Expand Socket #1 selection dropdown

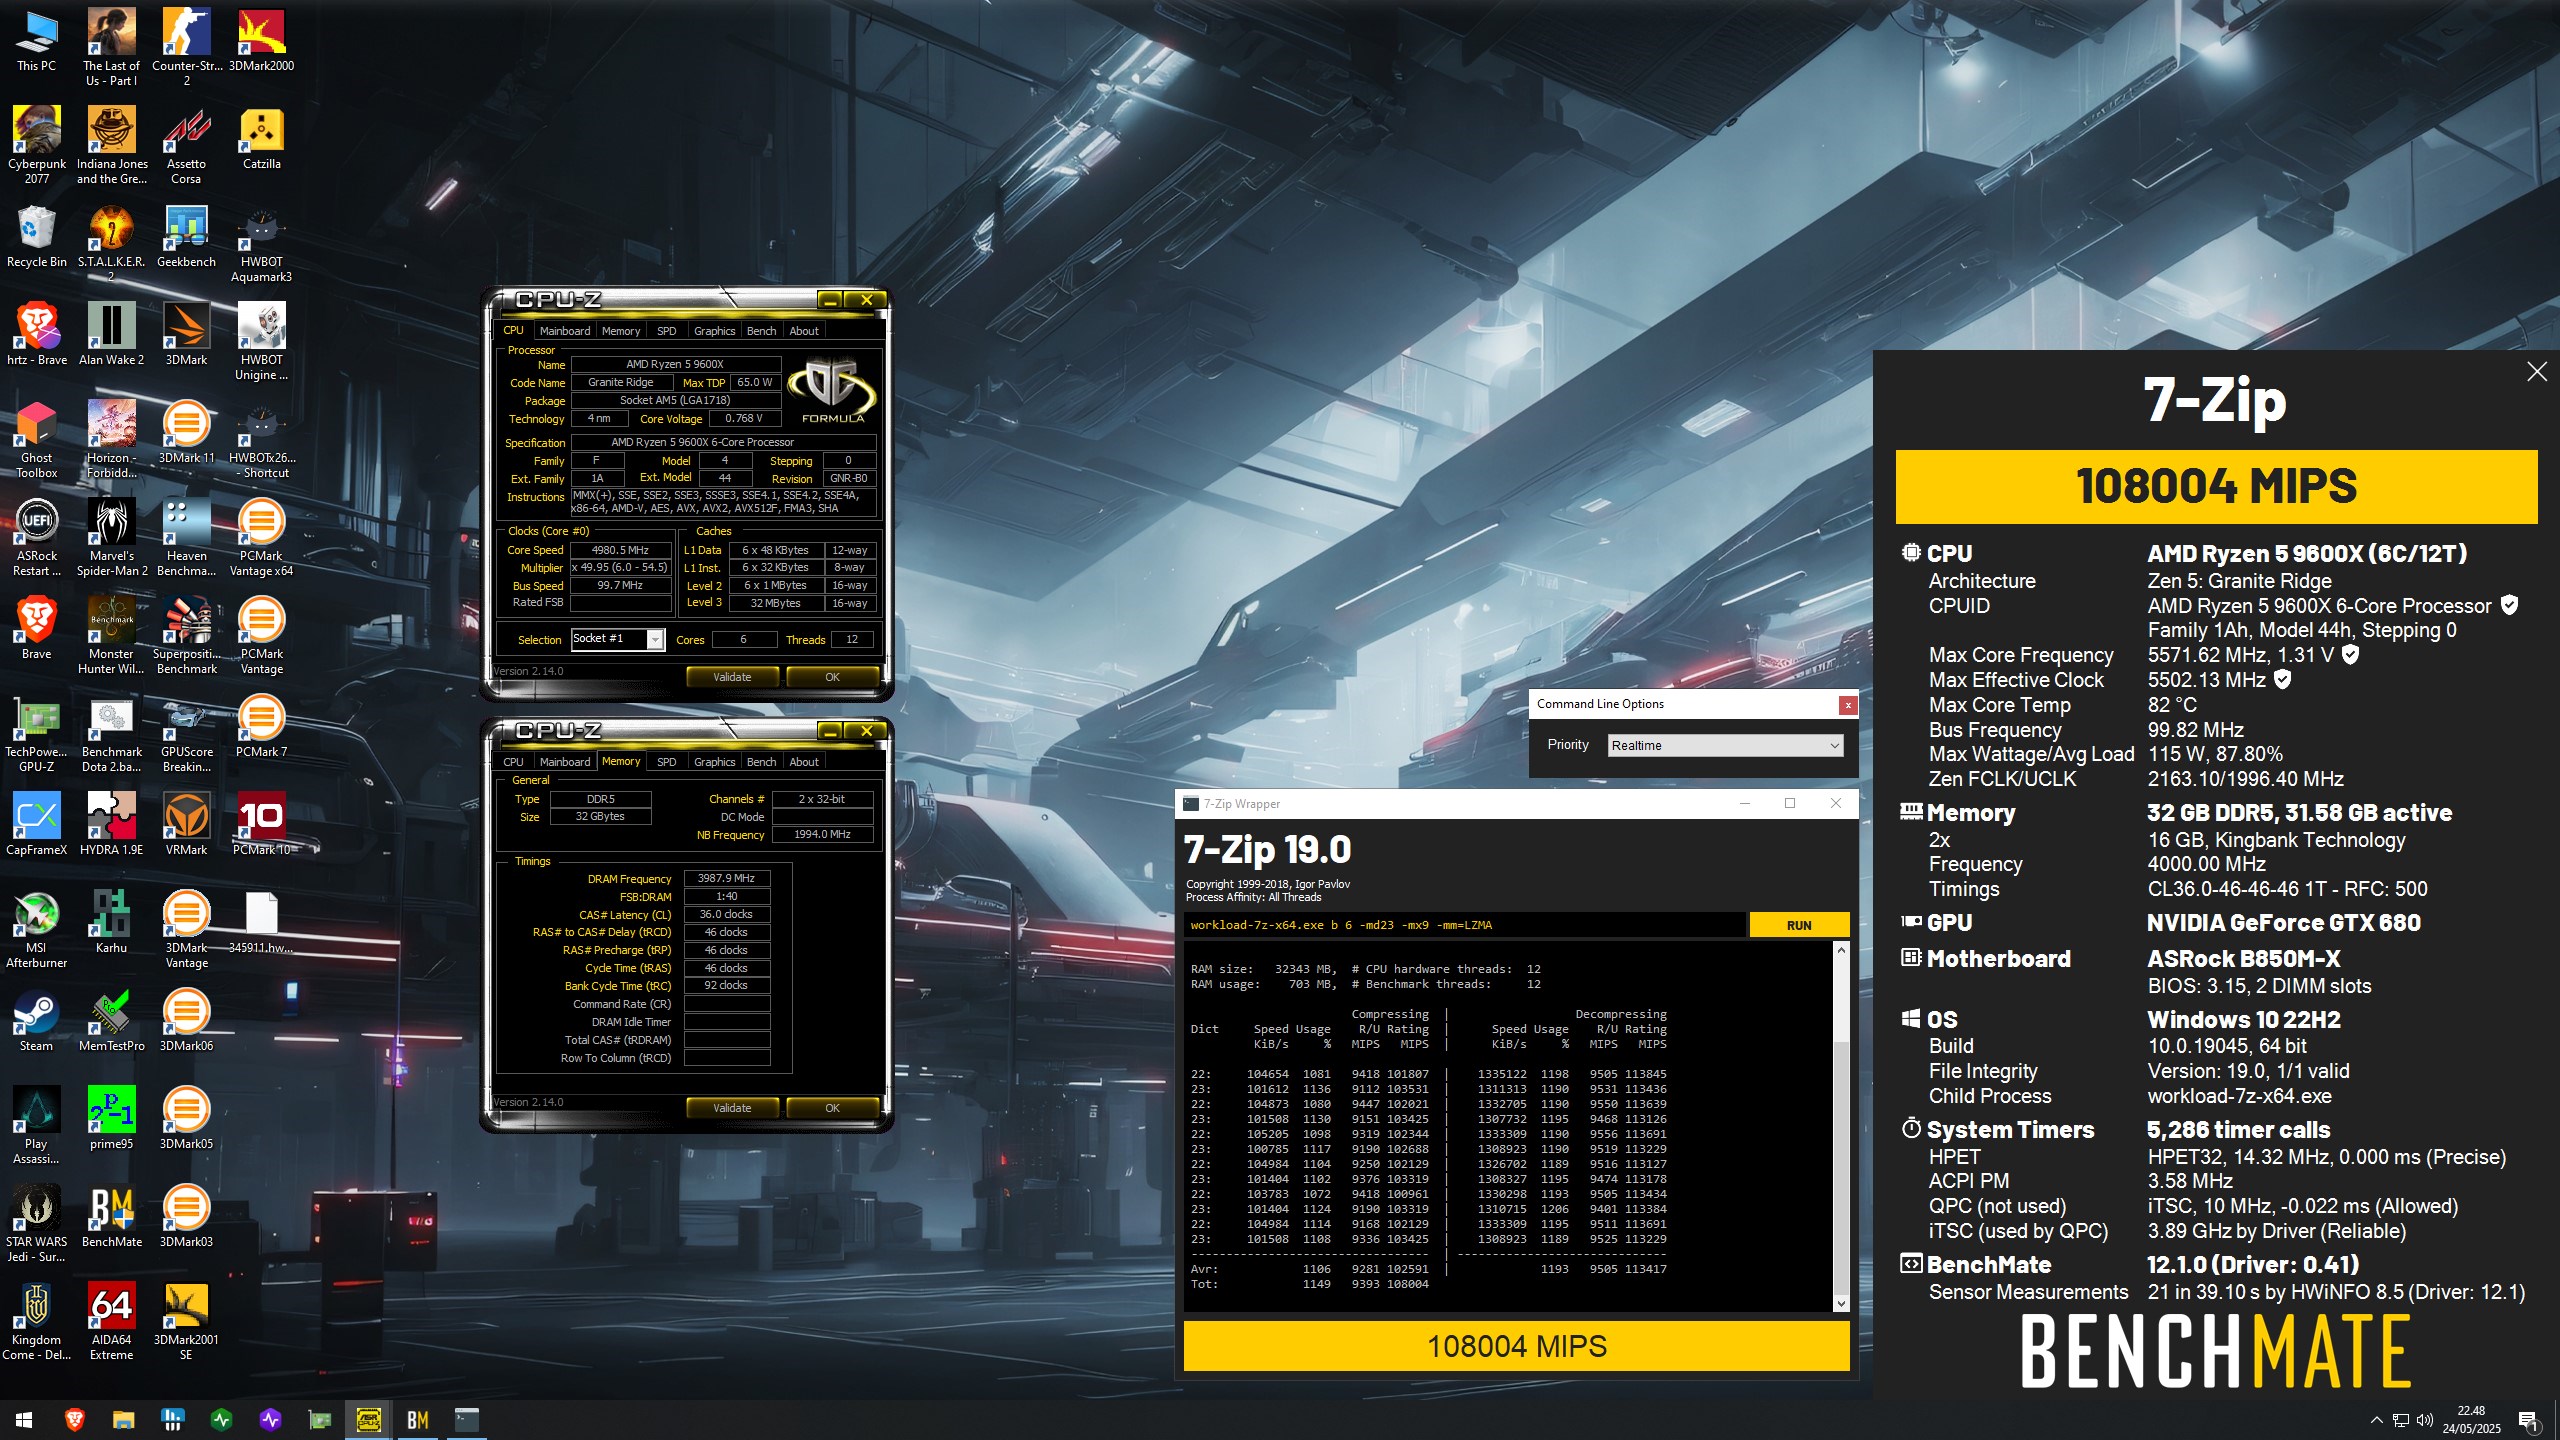[x=655, y=639]
